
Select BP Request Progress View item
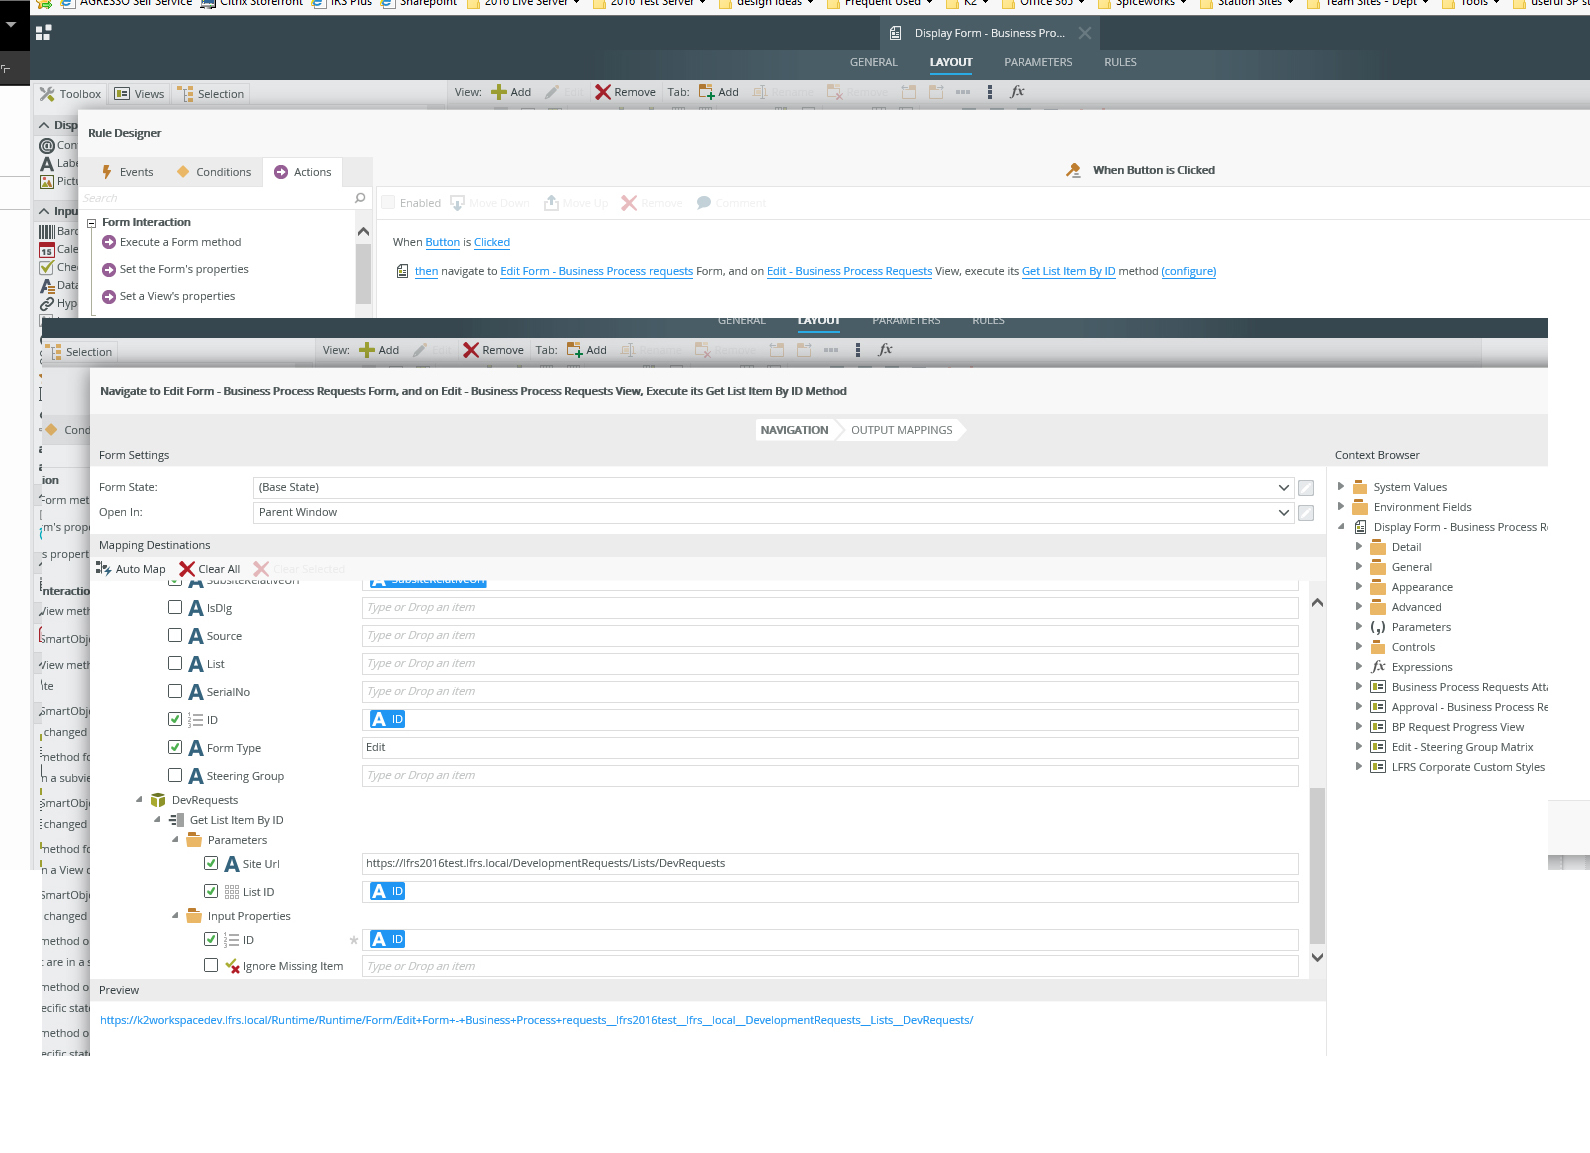click(x=1457, y=727)
